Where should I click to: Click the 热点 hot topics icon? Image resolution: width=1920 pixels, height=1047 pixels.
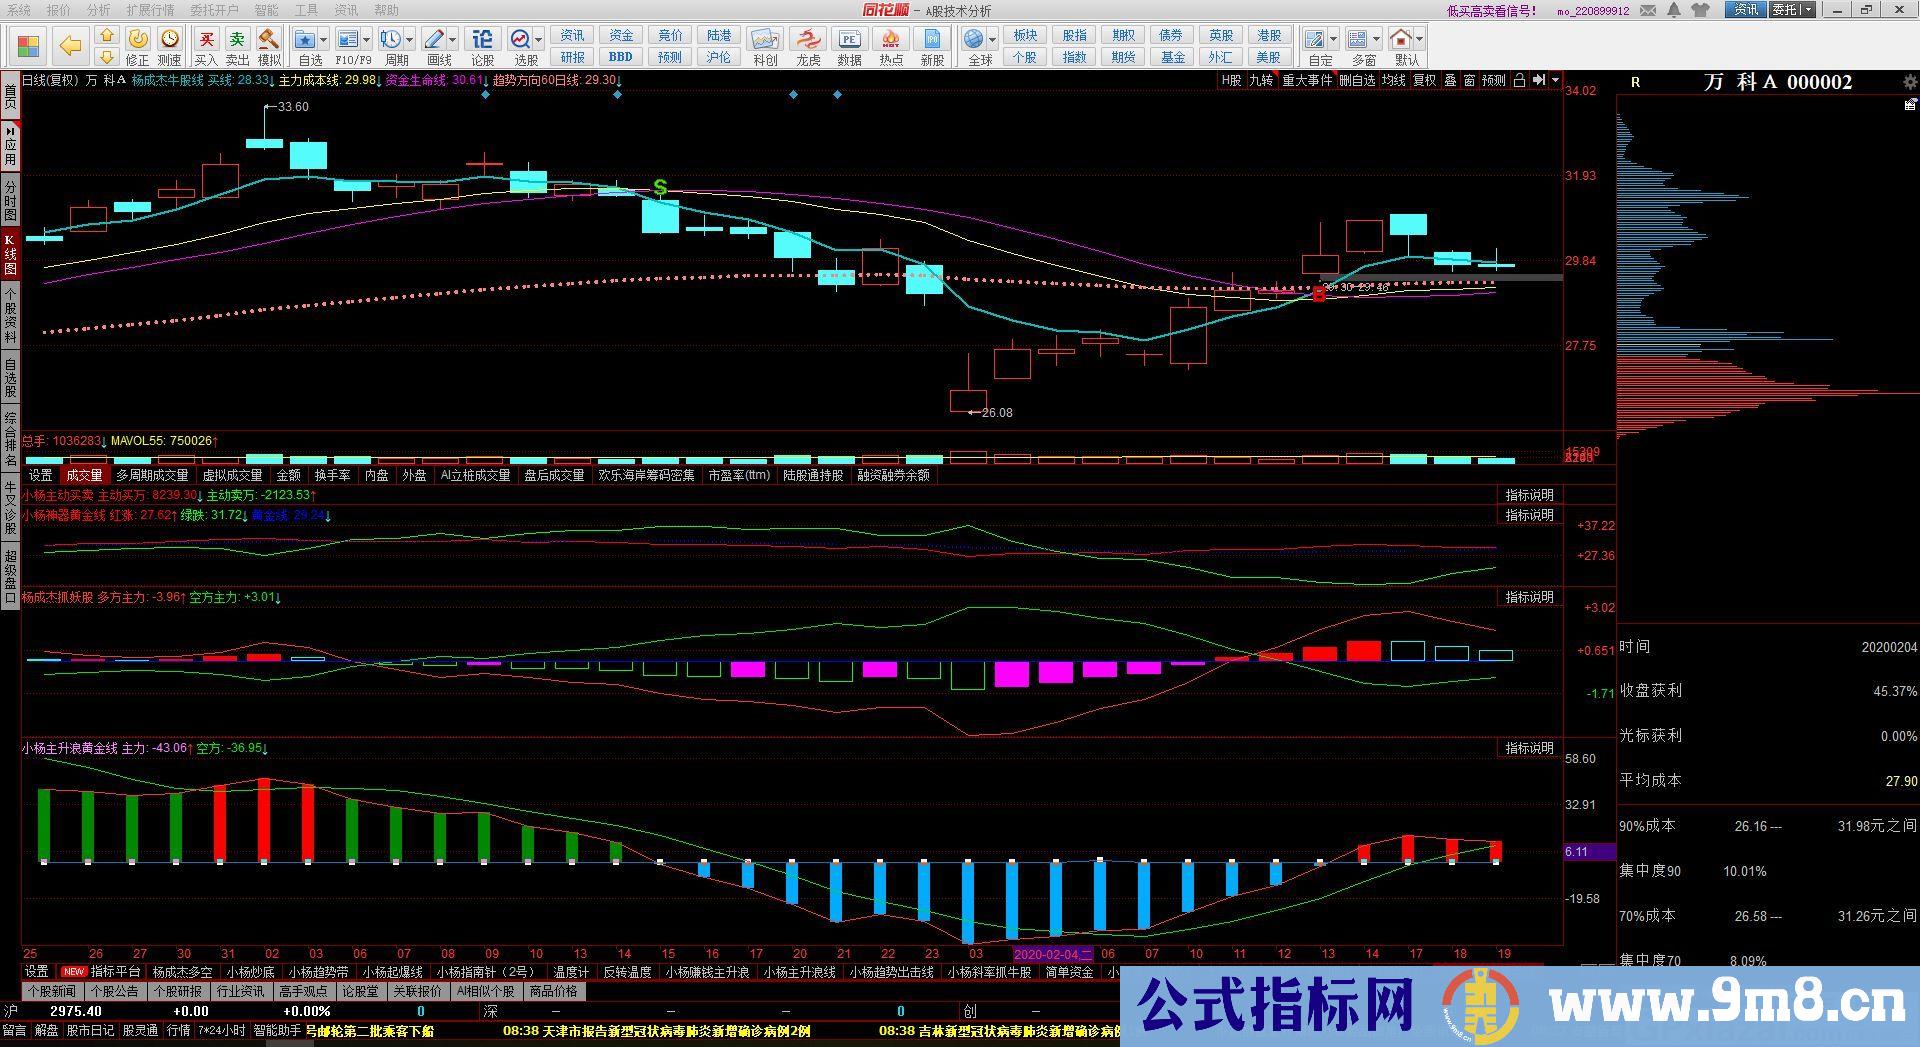click(890, 41)
